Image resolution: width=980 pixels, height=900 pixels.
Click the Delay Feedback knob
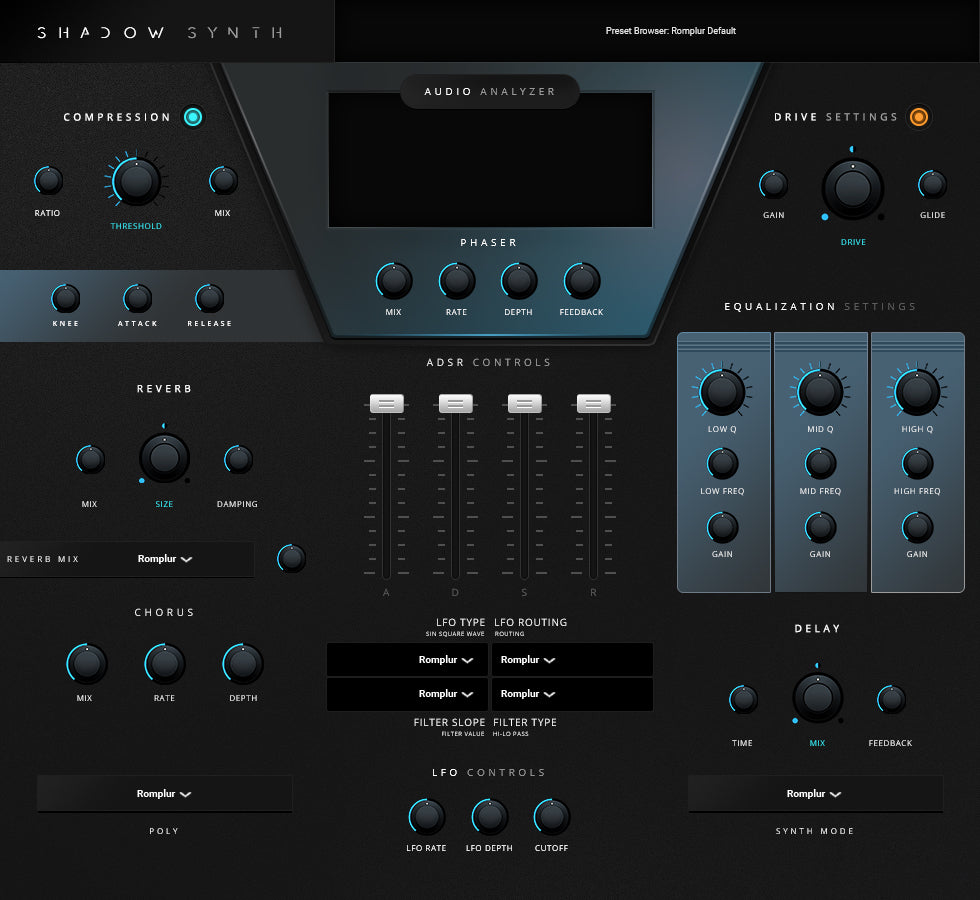(x=892, y=700)
